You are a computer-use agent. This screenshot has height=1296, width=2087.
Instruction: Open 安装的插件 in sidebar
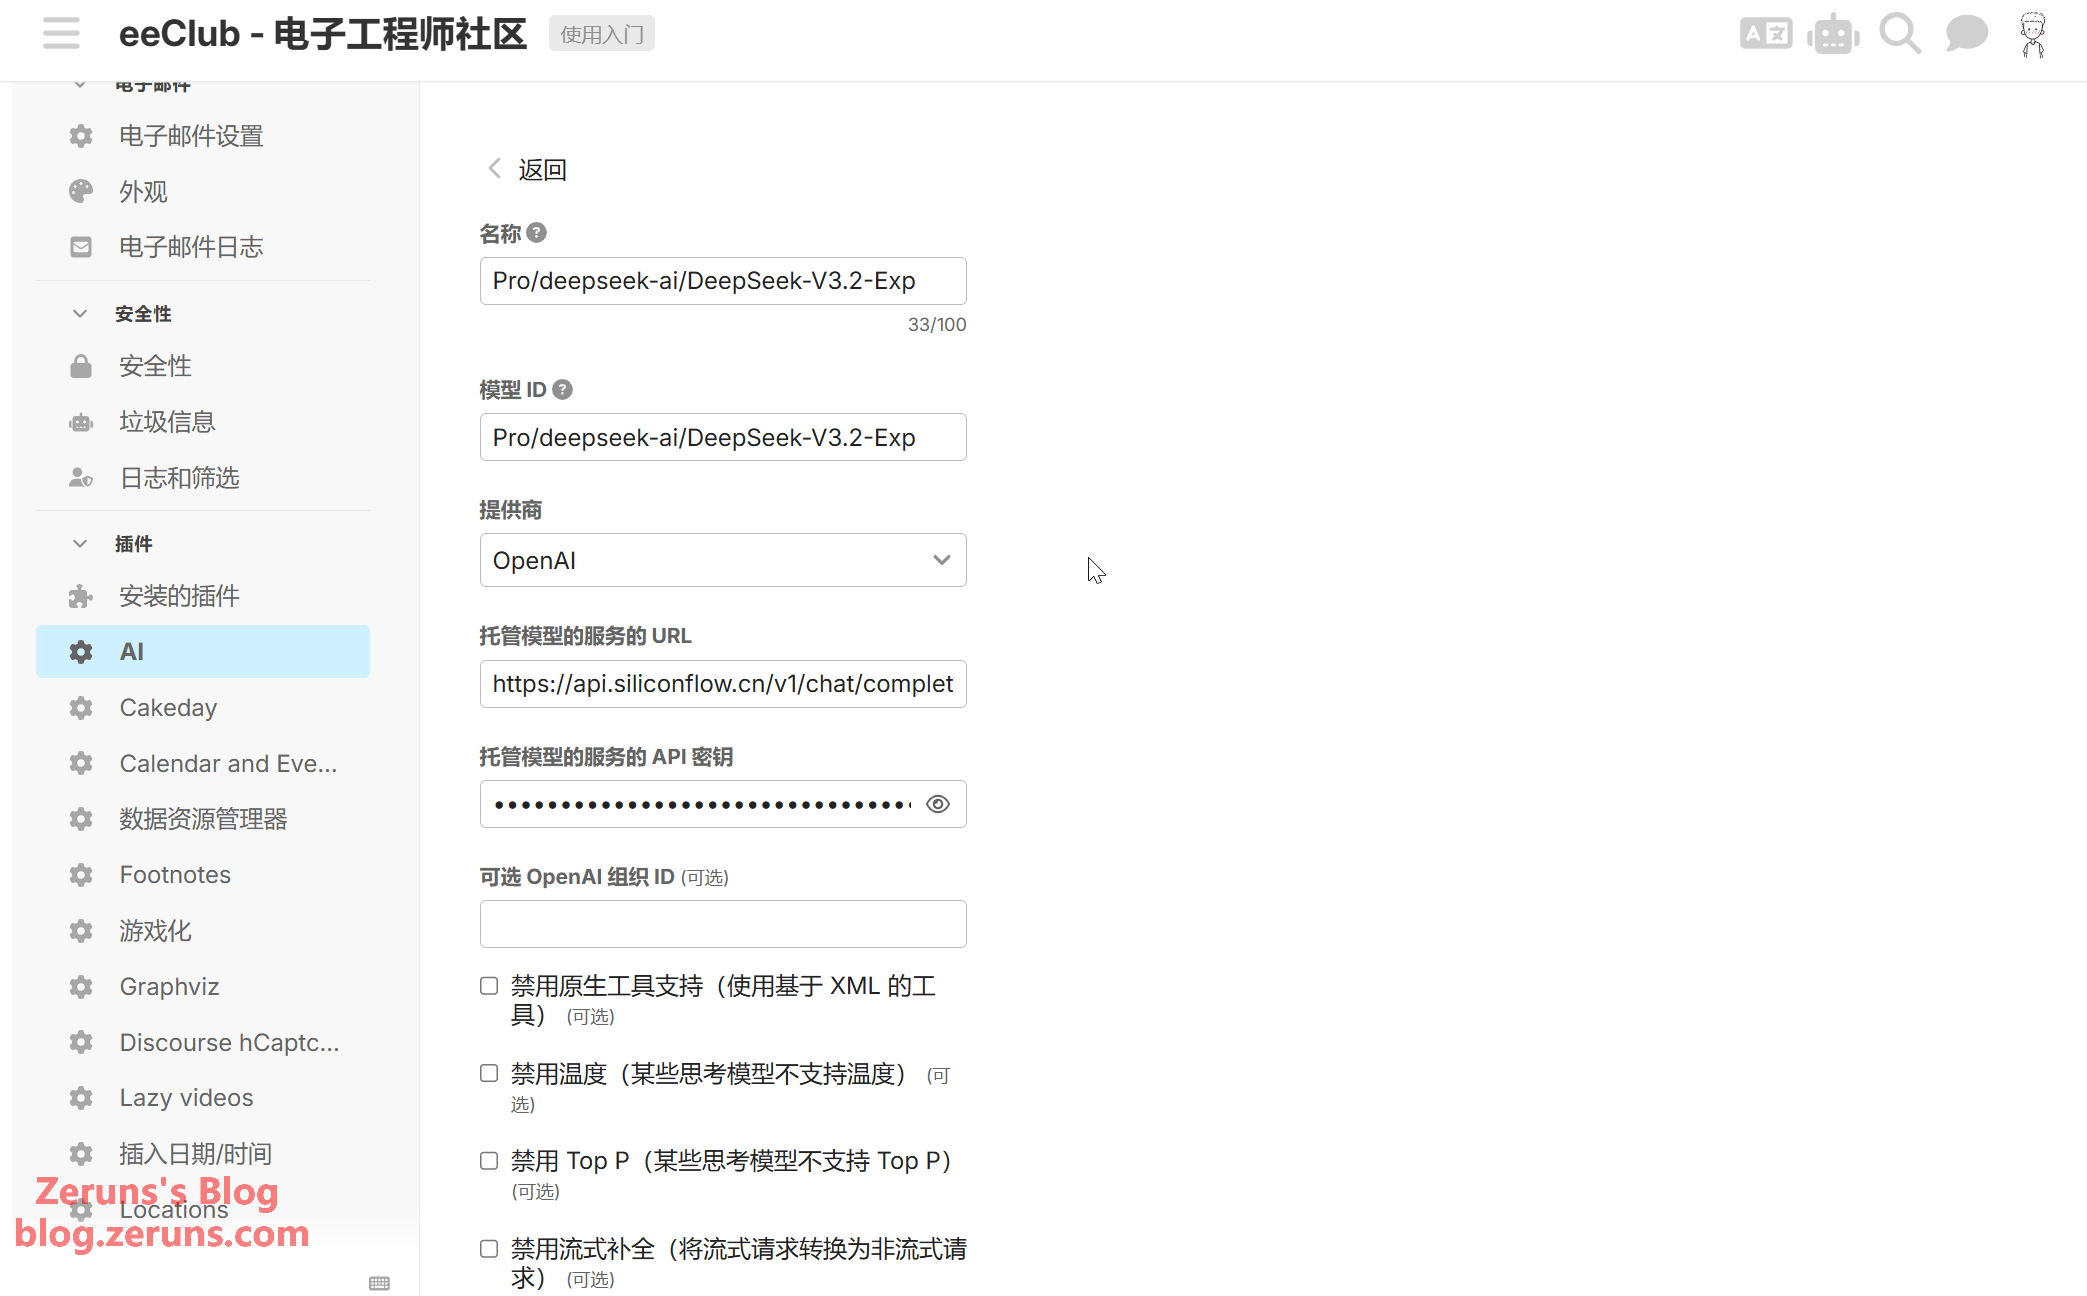[179, 596]
